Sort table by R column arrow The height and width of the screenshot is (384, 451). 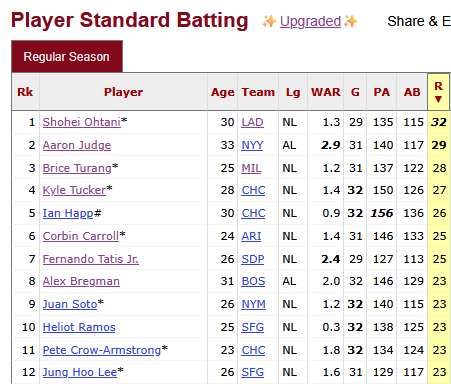[x=438, y=99]
